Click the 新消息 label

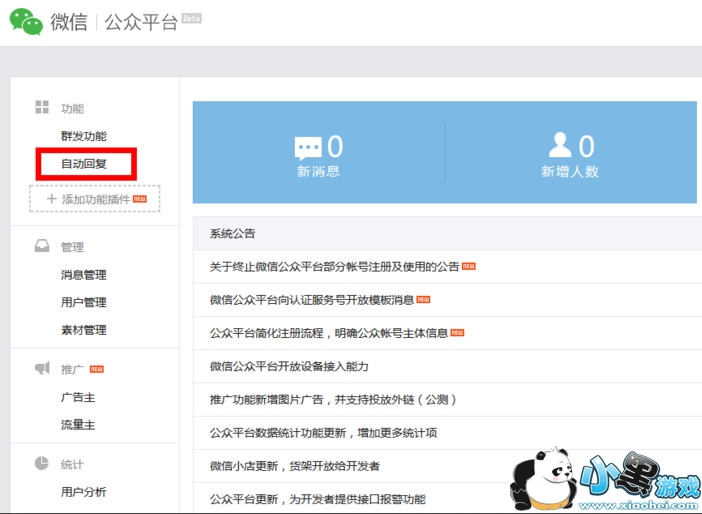(318, 171)
